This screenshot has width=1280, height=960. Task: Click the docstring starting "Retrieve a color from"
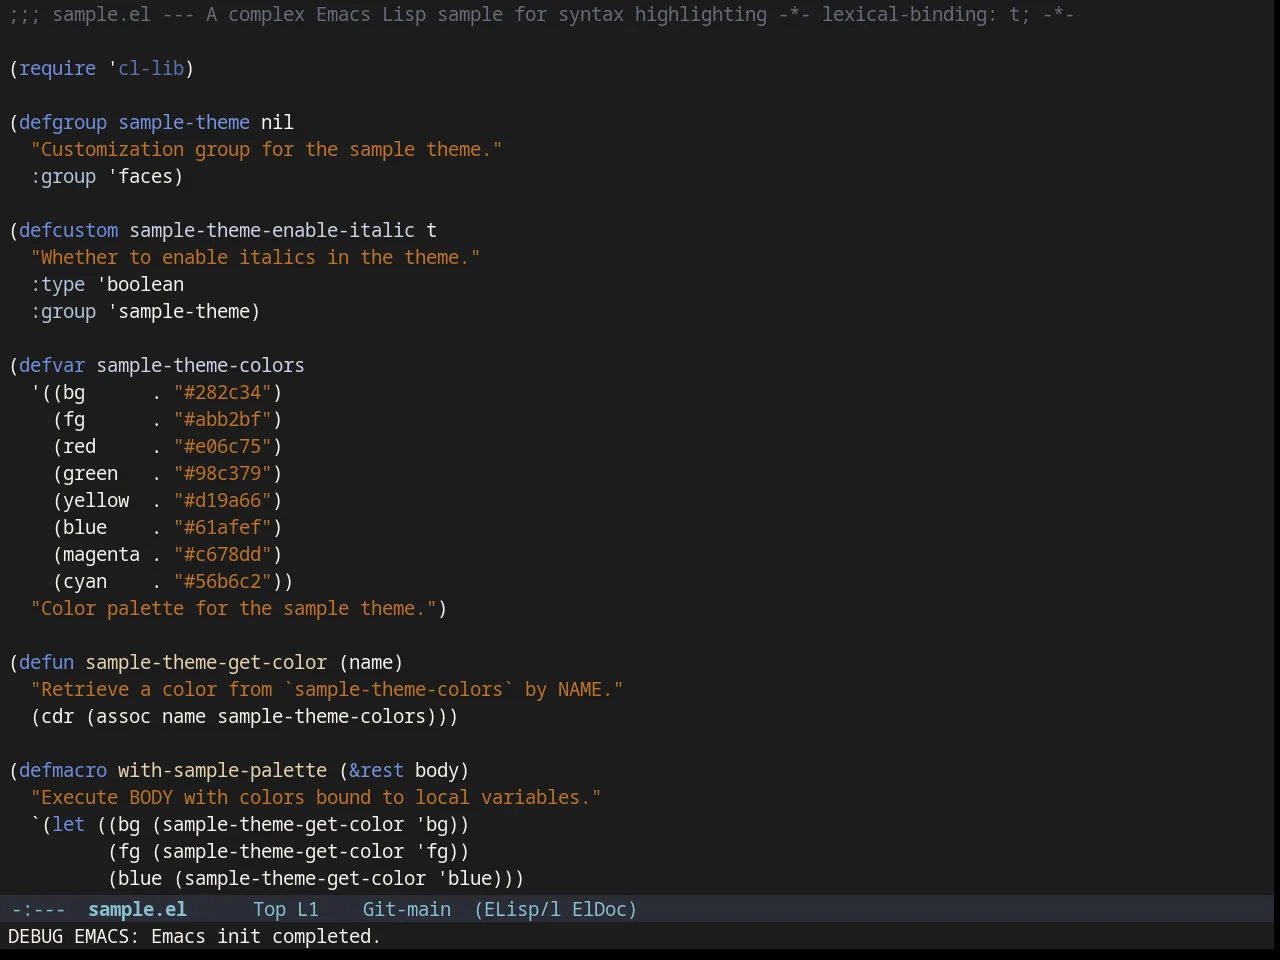click(327, 689)
